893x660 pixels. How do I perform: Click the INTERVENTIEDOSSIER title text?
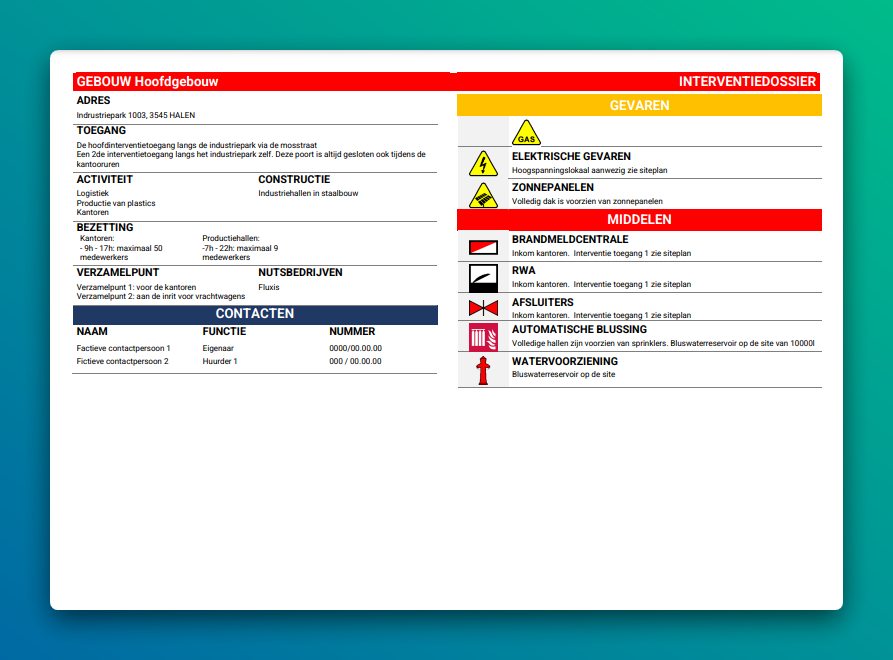click(x=747, y=82)
